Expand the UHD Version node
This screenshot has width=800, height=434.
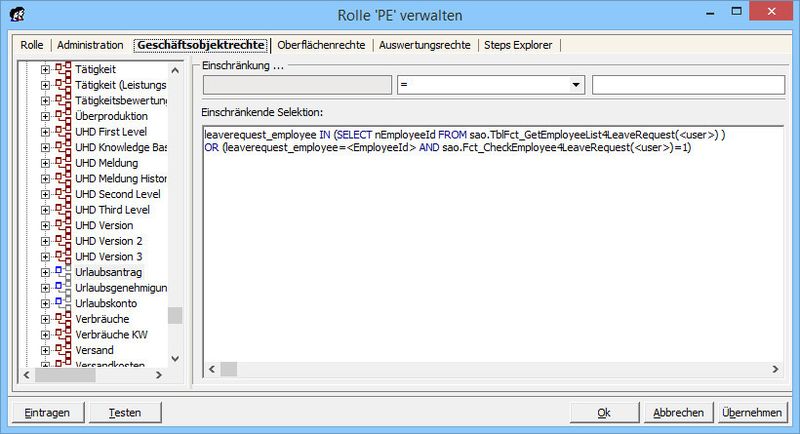(45, 225)
